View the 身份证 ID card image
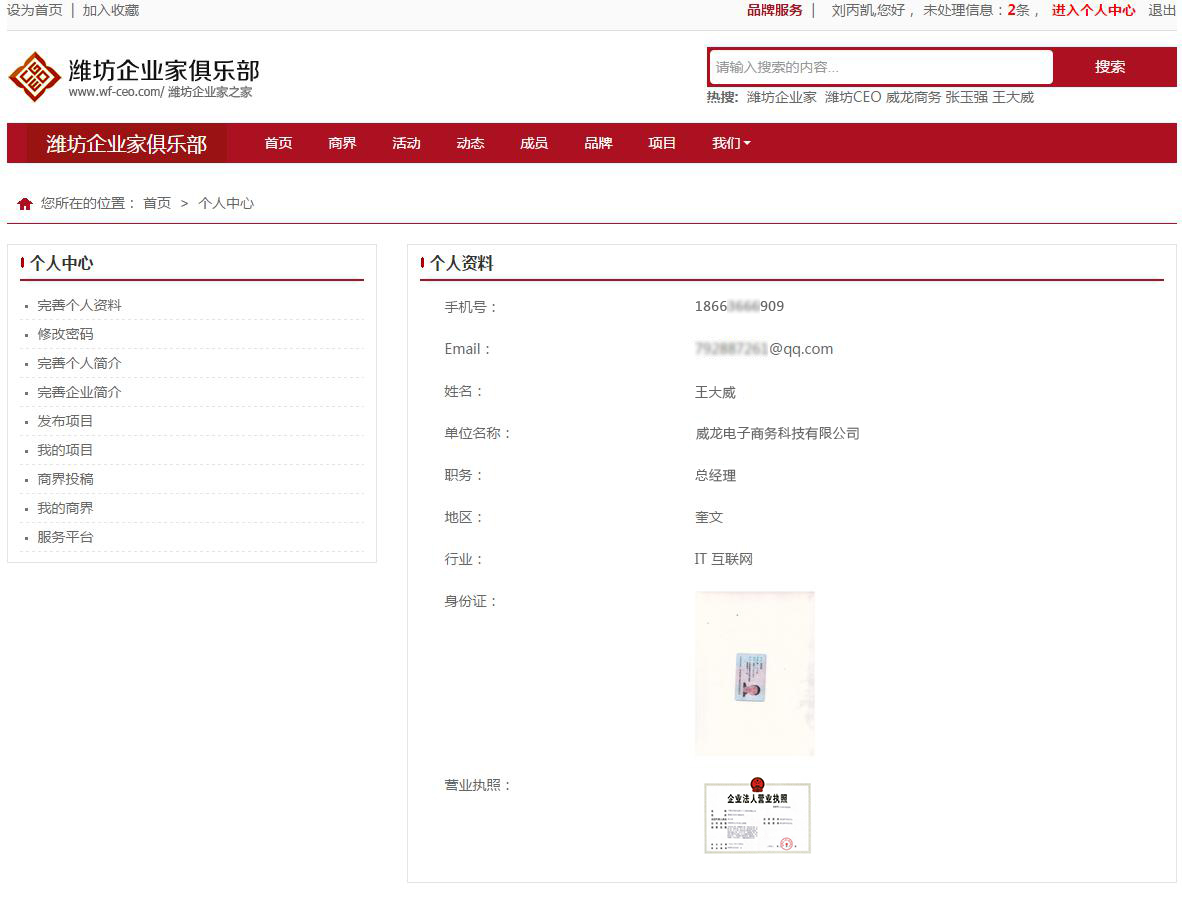The height and width of the screenshot is (900, 1182). pos(755,672)
